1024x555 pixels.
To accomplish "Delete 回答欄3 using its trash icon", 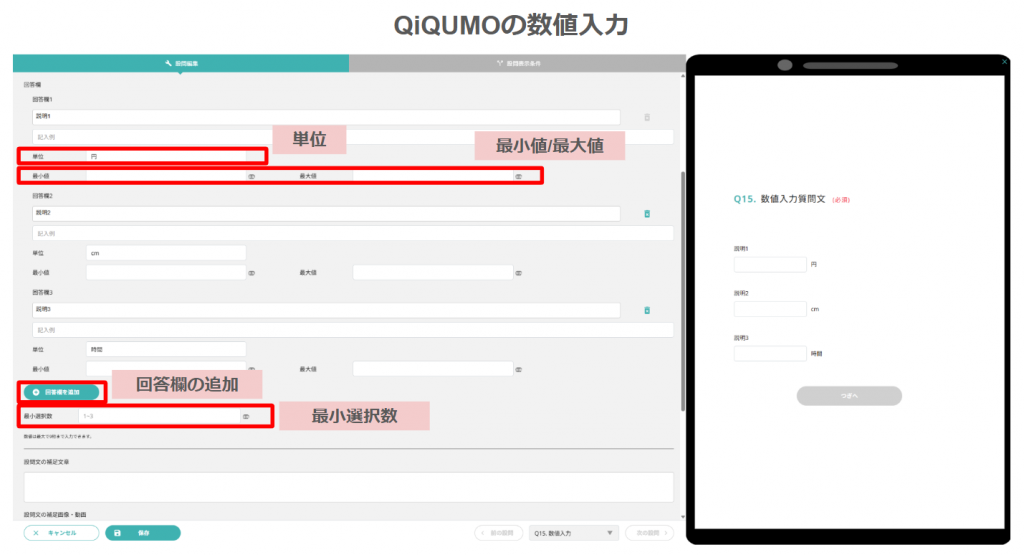I will [647, 311].
